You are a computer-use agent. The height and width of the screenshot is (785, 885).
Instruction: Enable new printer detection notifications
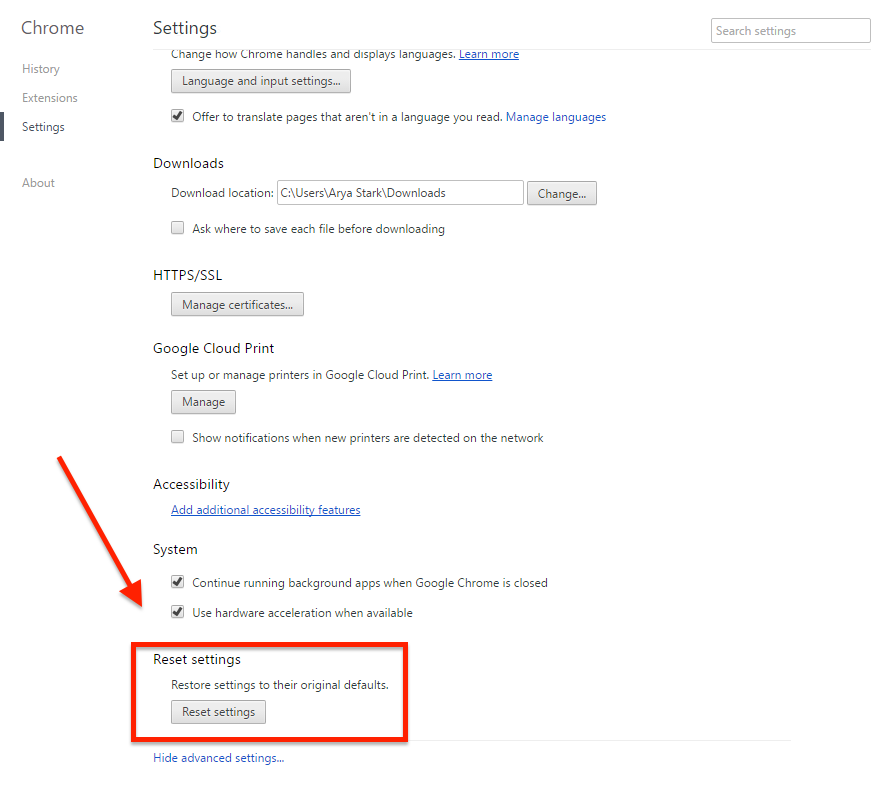click(x=177, y=437)
